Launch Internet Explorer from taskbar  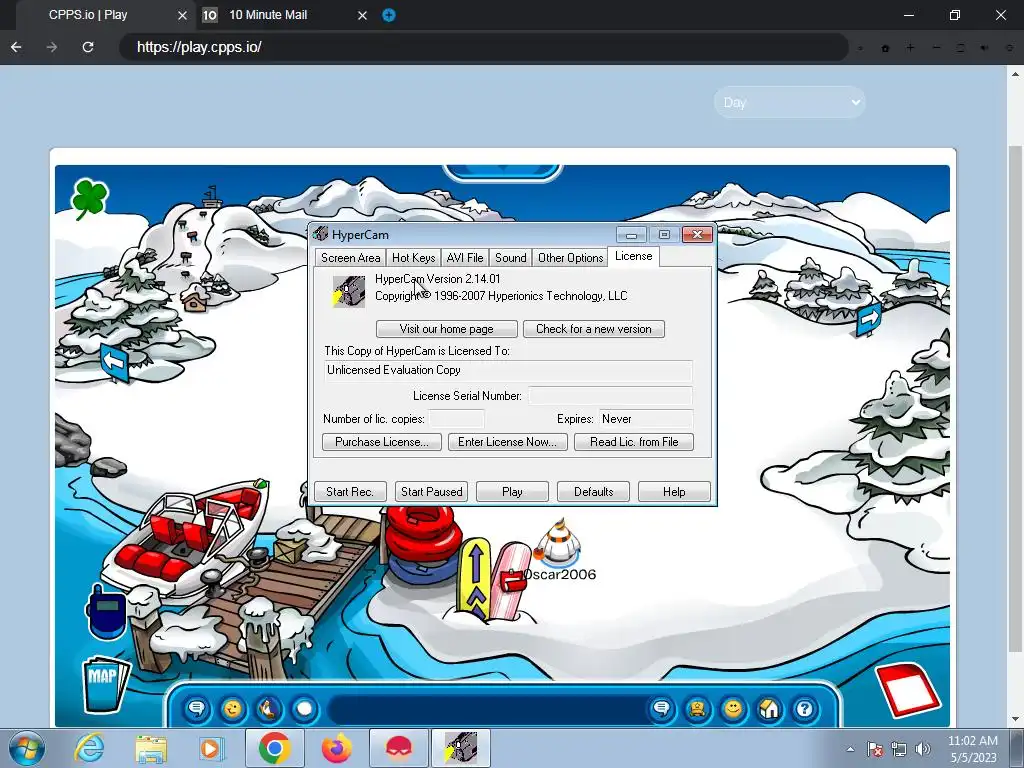tap(89, 748)
